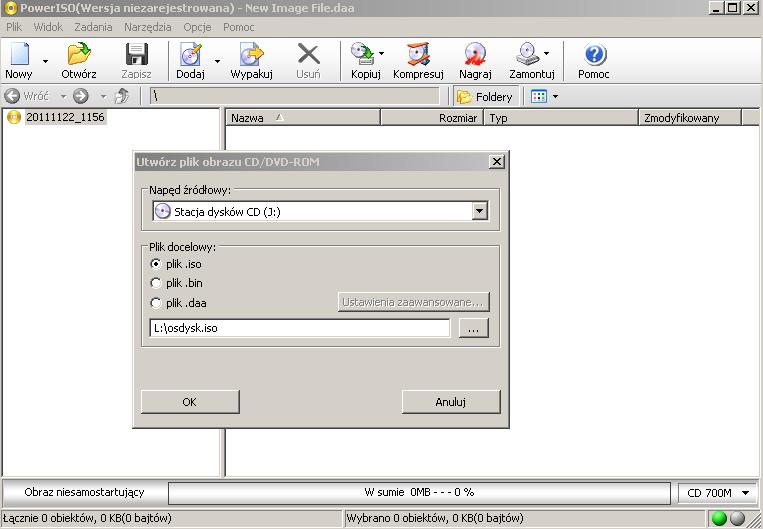Click the grey status indicator icon
The width and height of the screenshot is (763, 529).
click(738, 519)
